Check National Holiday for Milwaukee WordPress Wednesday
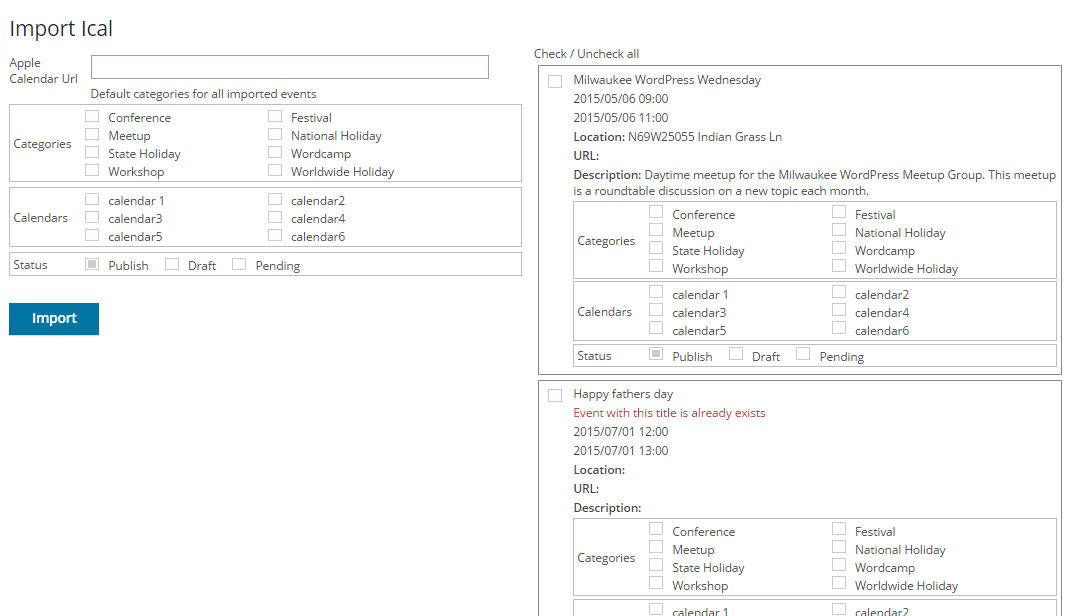 pyautogui.click(x=839, y=230)
